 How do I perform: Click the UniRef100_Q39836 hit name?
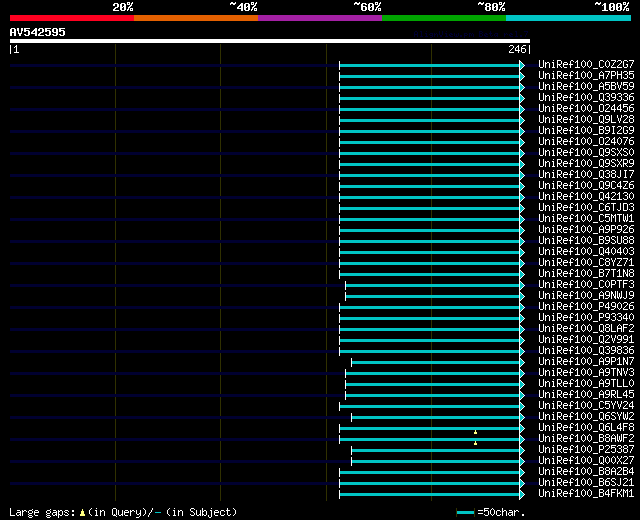(586, 351)
